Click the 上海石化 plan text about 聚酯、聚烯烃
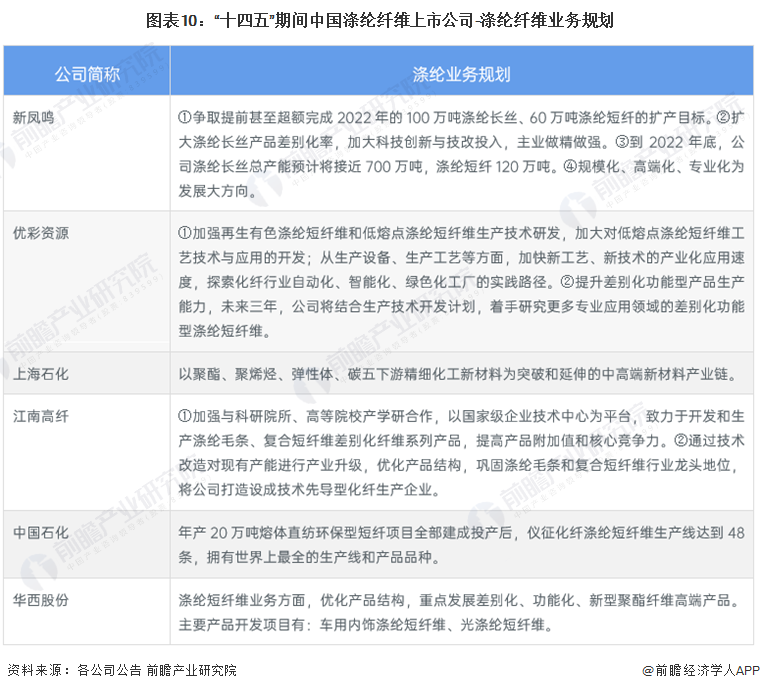The height and width of the screenshot is (691, 760). coord(459,374)
